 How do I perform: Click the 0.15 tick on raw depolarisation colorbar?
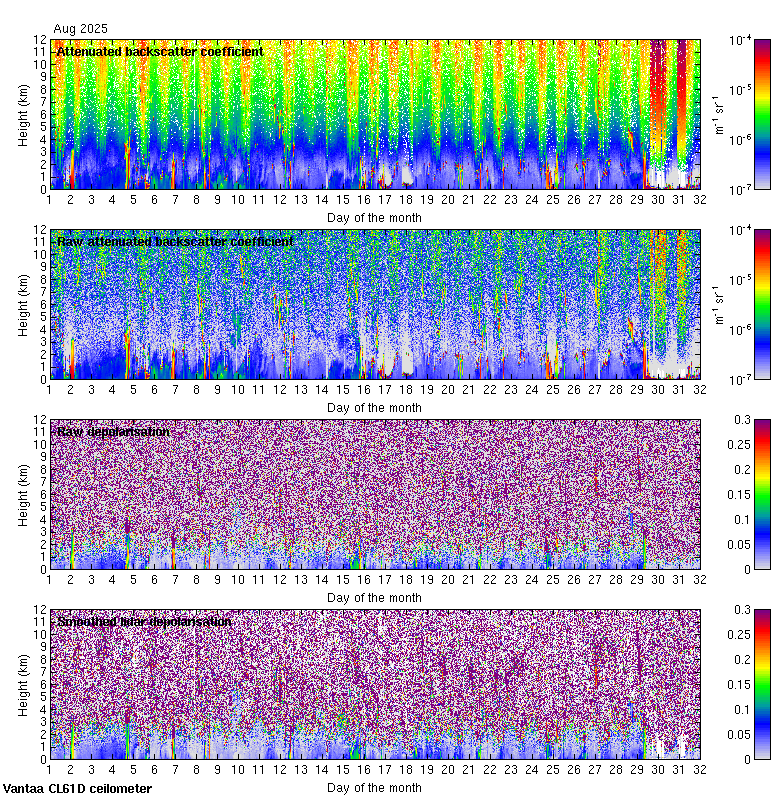click(x=758, y=494)
